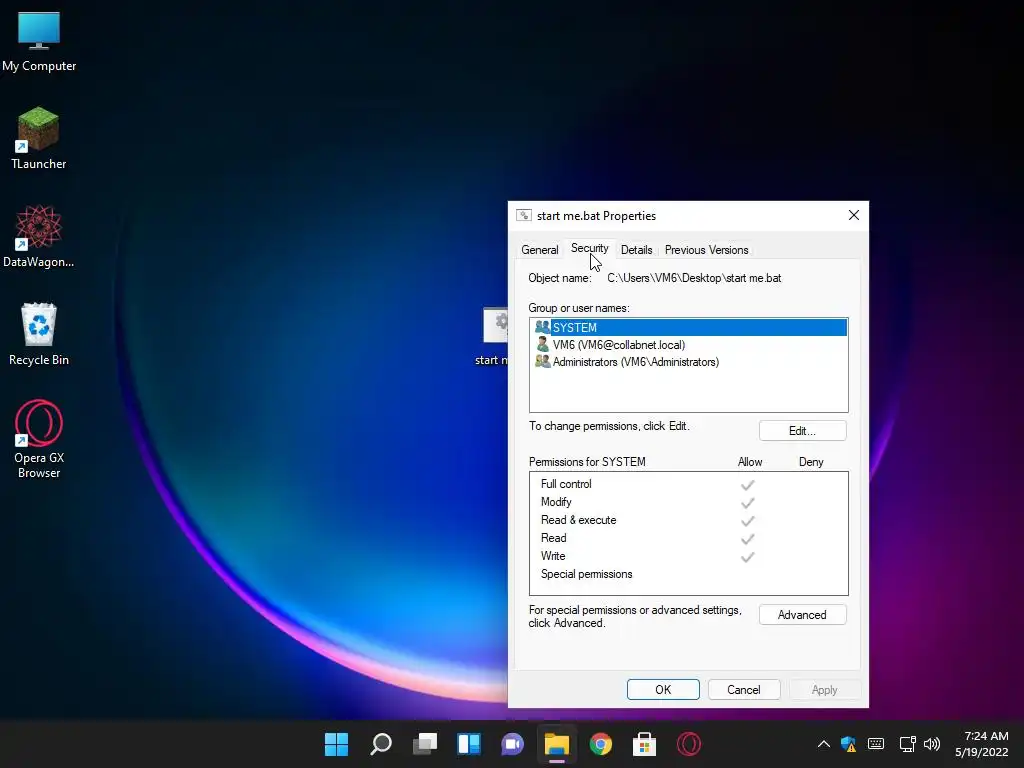1024x768 pixels.
Task: Click the Write Allow checkmark
Action: click(x=748, y=557)
